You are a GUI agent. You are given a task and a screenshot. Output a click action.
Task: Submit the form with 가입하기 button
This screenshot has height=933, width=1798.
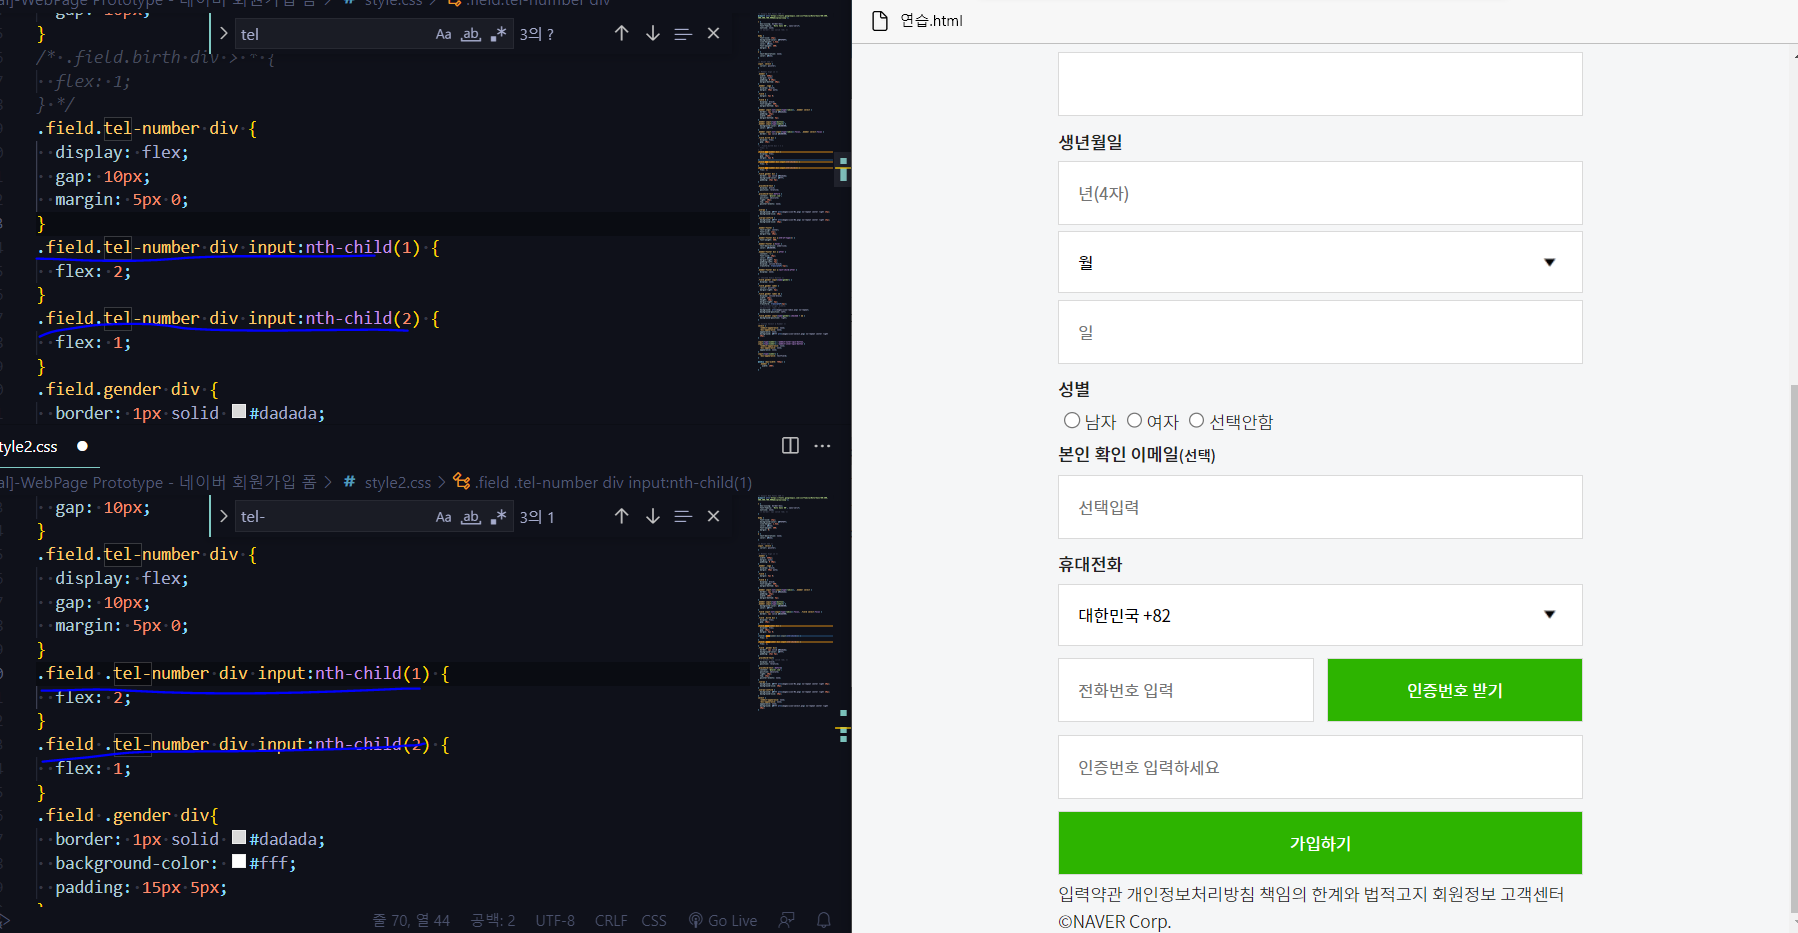point(1320,843)
